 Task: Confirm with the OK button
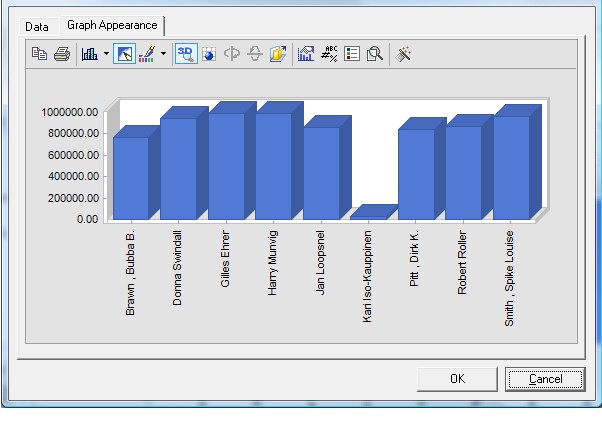457,379
